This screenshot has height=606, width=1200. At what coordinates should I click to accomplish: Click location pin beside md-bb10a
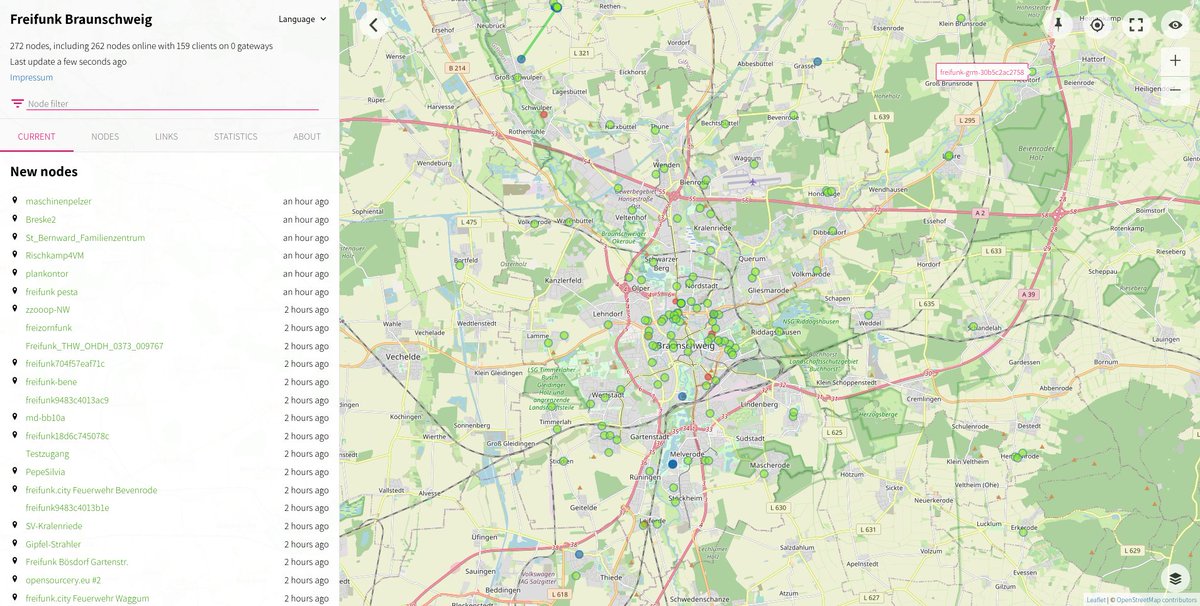(x=15, y=416)
